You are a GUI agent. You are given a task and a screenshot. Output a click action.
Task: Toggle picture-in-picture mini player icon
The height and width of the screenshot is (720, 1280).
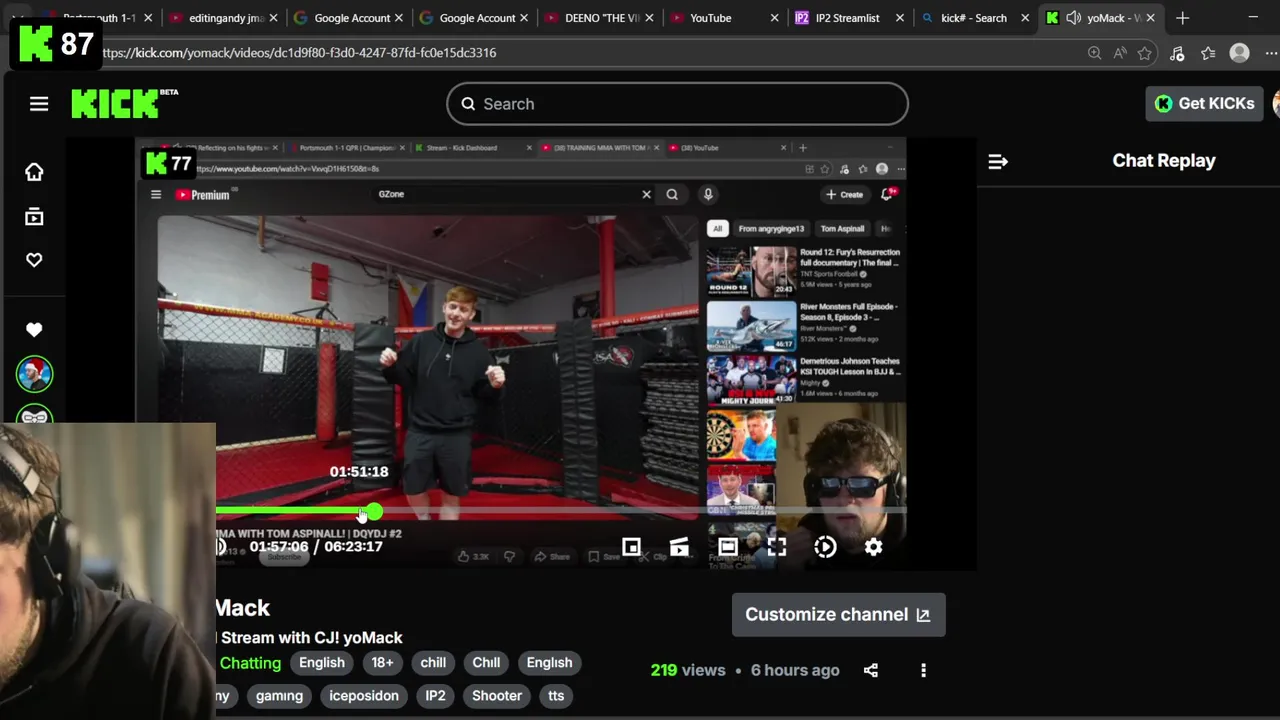click(x=631, y=547)
